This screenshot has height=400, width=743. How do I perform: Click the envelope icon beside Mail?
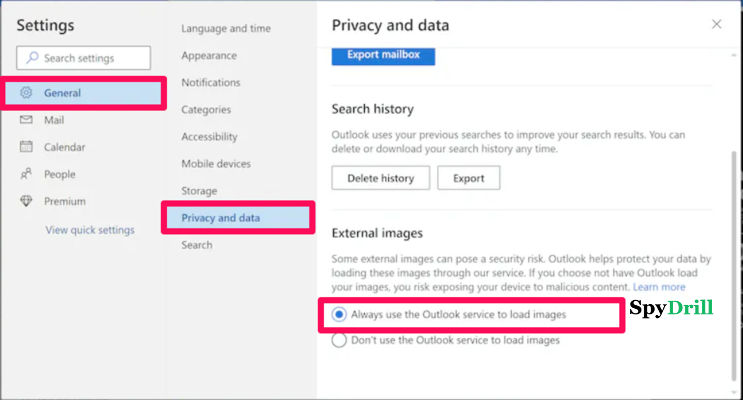point(26,119)
